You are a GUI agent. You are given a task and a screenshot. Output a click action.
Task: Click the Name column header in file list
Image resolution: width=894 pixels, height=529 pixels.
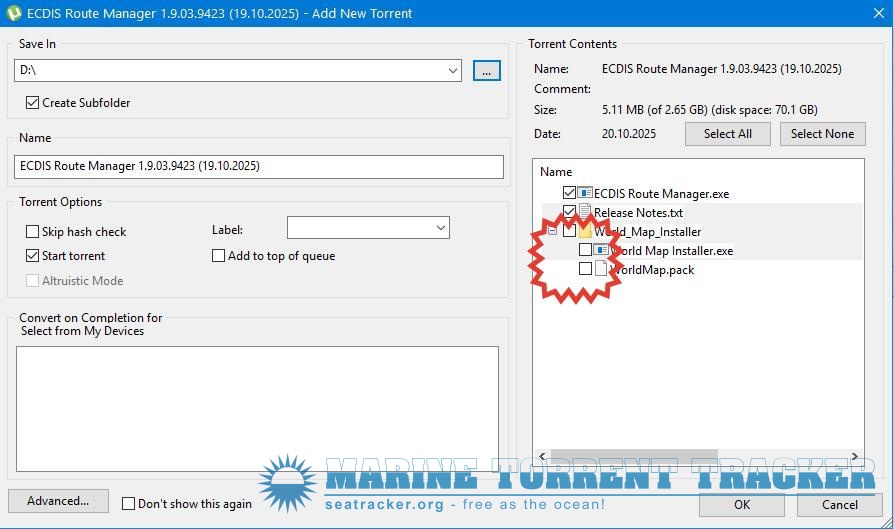556,172
